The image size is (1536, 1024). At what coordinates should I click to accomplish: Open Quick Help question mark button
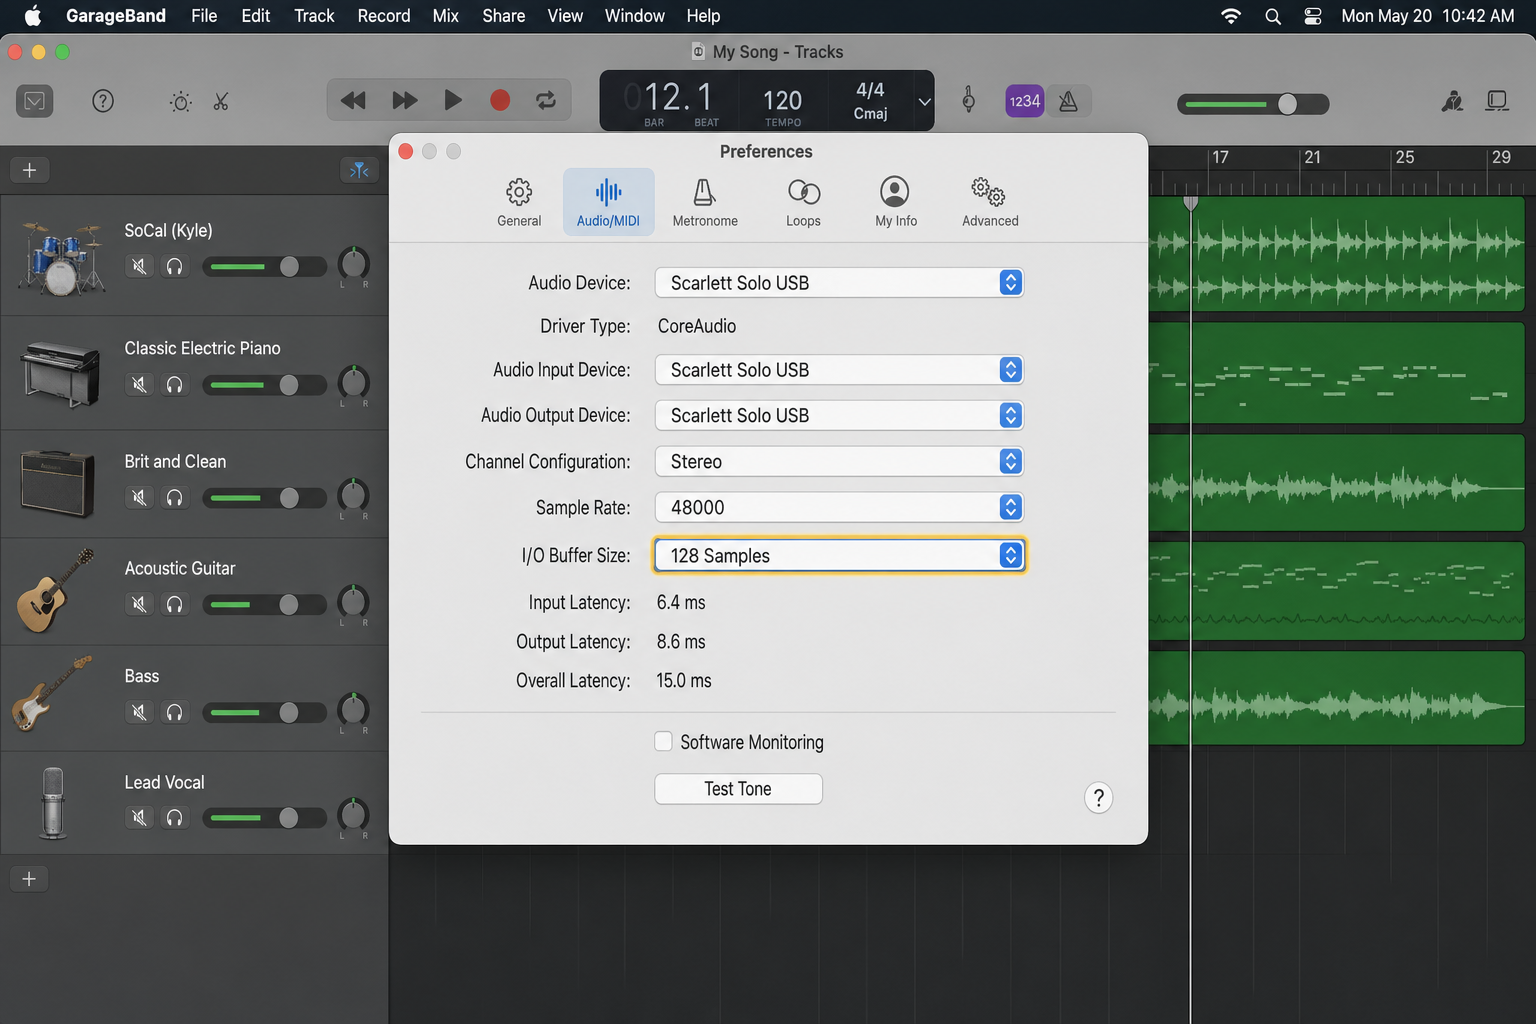tap(103, 101)
